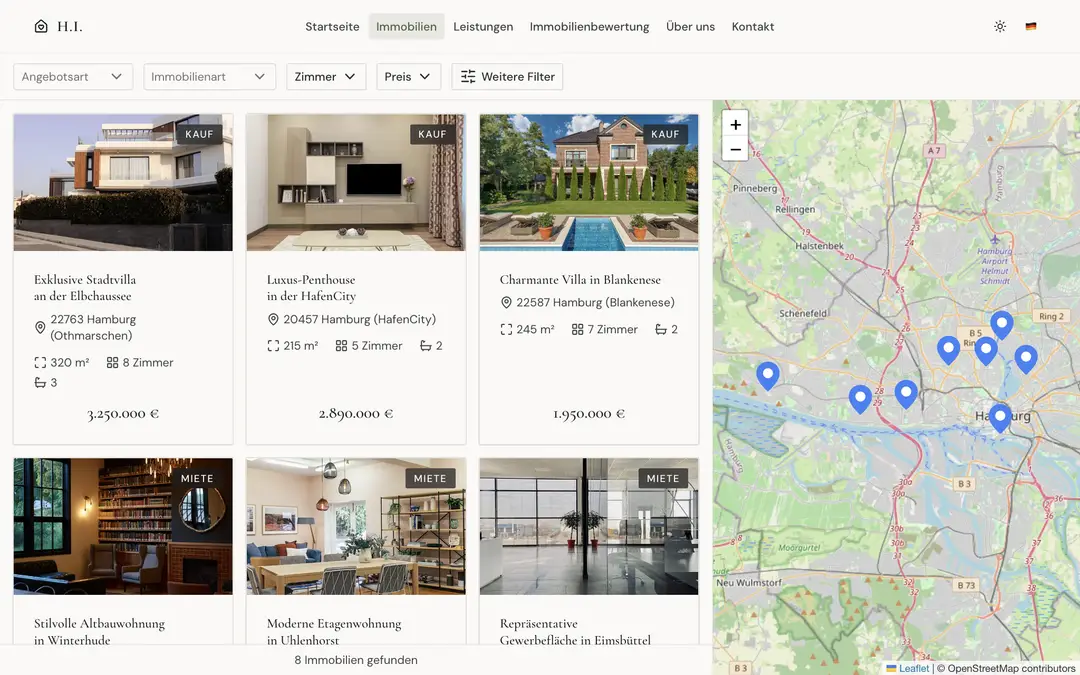This screenshot has height=675, width=1080.
Task: Click the bathtub icon on the Luxus-Penthouse card
Action: (x=424, y=345)
